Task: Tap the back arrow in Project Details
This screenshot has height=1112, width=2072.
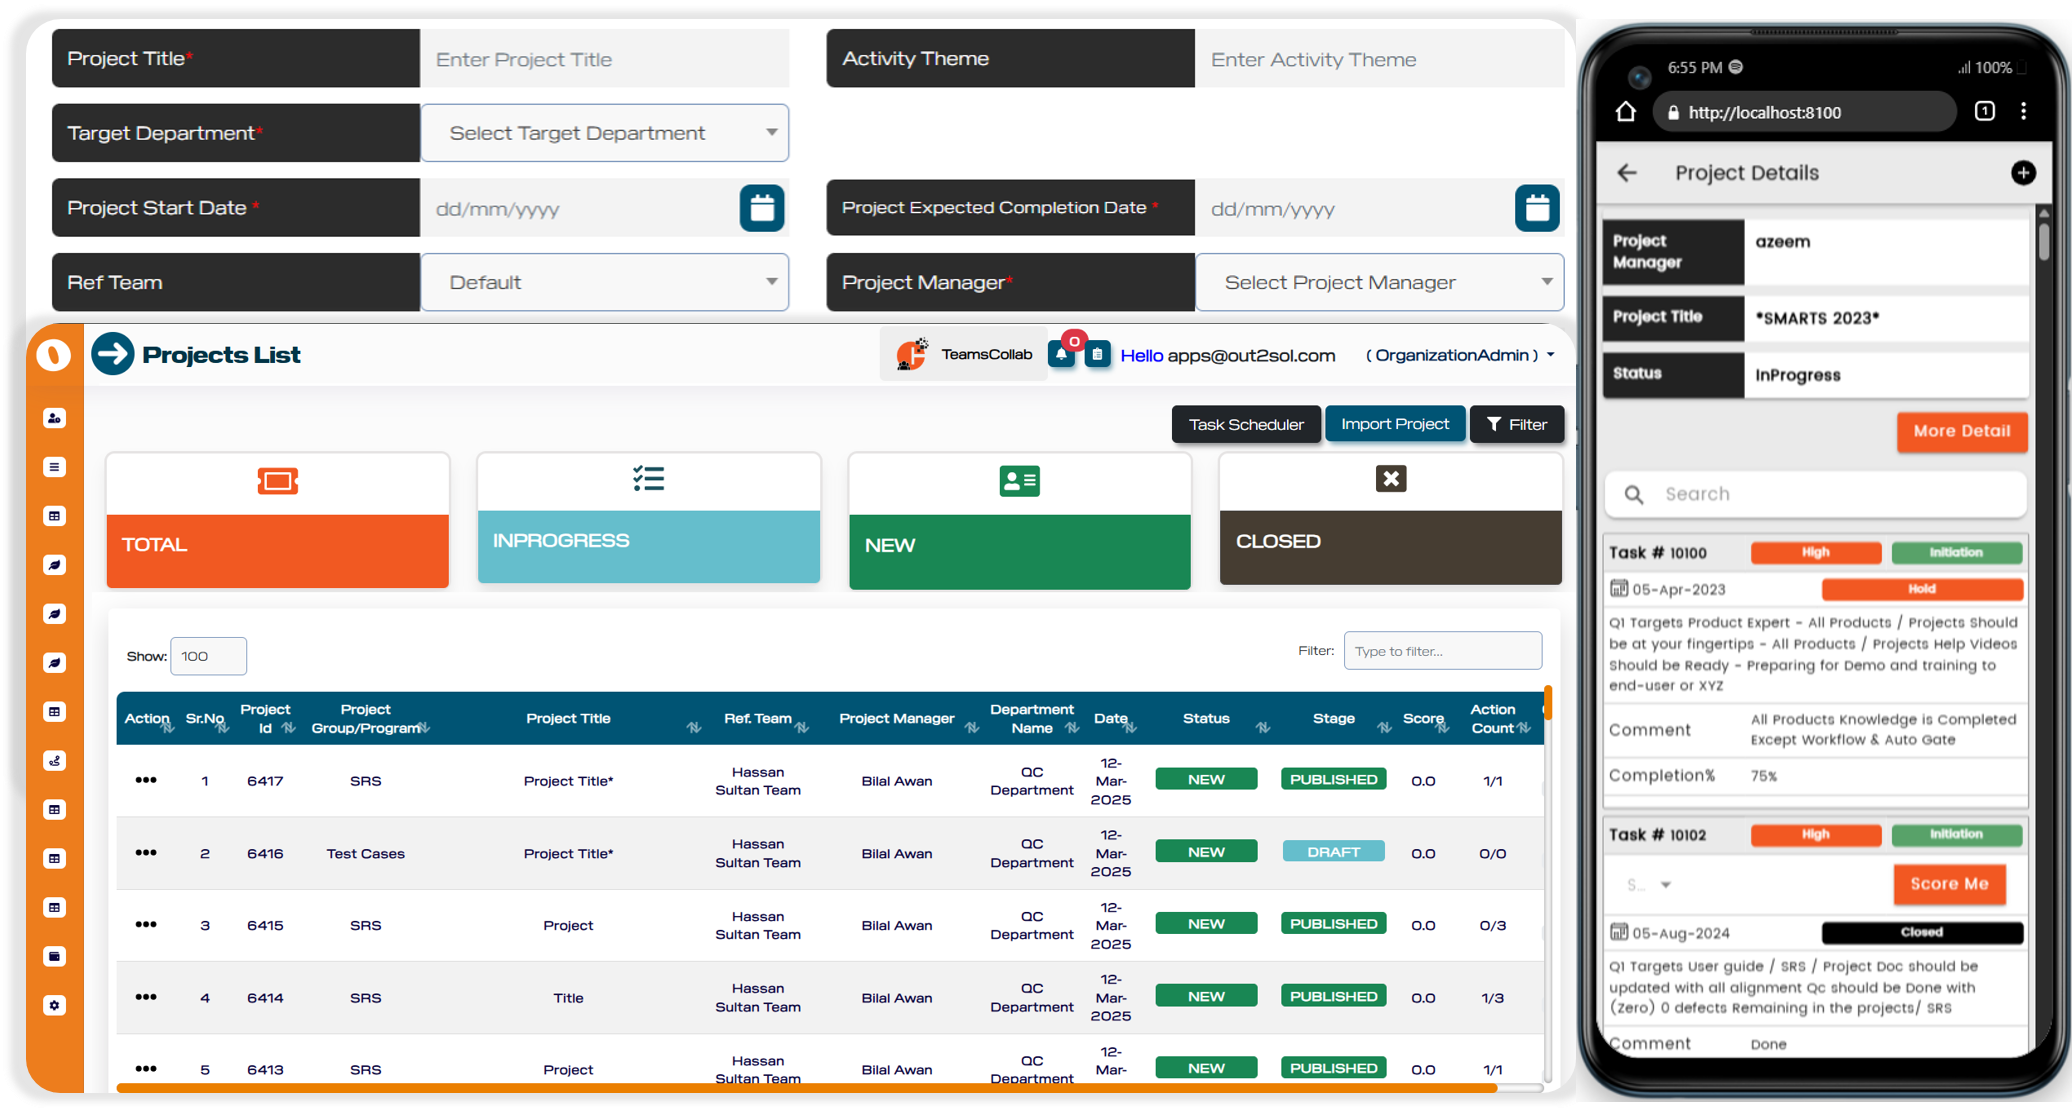Action: coord(1627,173)
